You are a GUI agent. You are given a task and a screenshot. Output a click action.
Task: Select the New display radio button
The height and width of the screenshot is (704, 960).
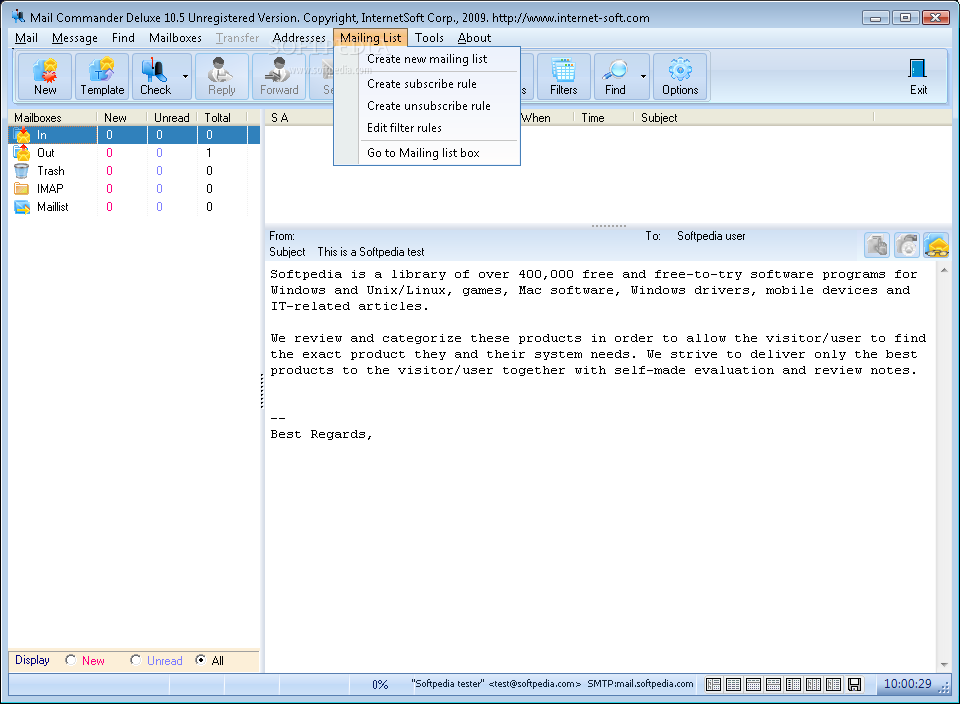click(x=71, y=660)
